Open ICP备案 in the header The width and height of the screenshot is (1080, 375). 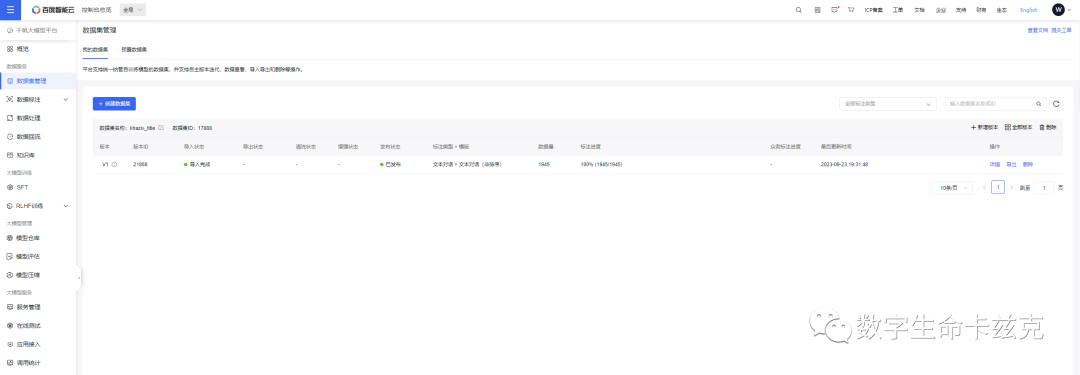click(x=874, y=10)
